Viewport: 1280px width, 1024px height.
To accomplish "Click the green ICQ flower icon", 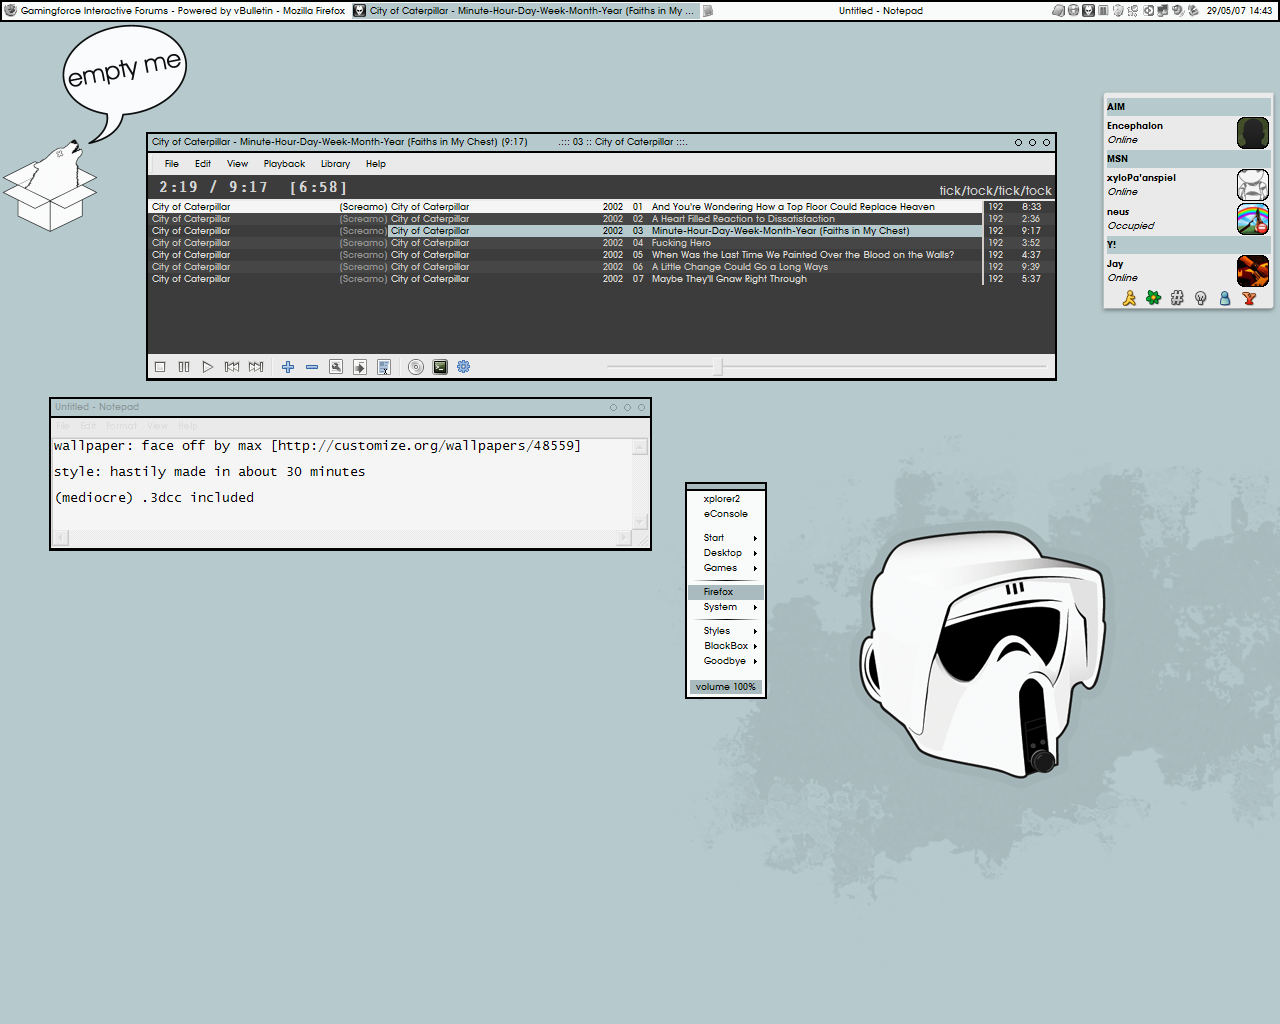I will (x=1153, y=298).
